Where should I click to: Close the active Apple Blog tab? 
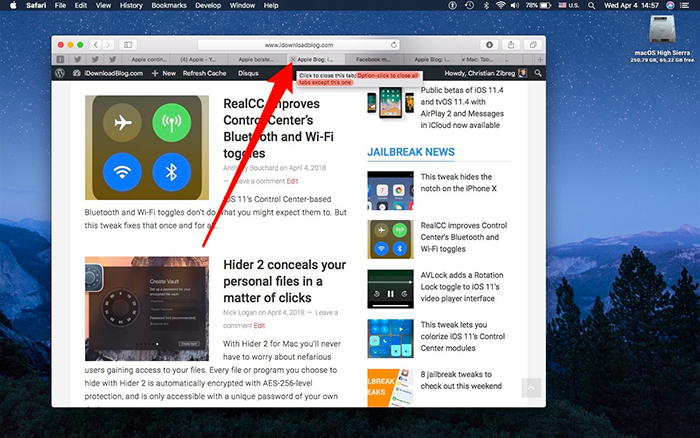(x=293, y=59)
